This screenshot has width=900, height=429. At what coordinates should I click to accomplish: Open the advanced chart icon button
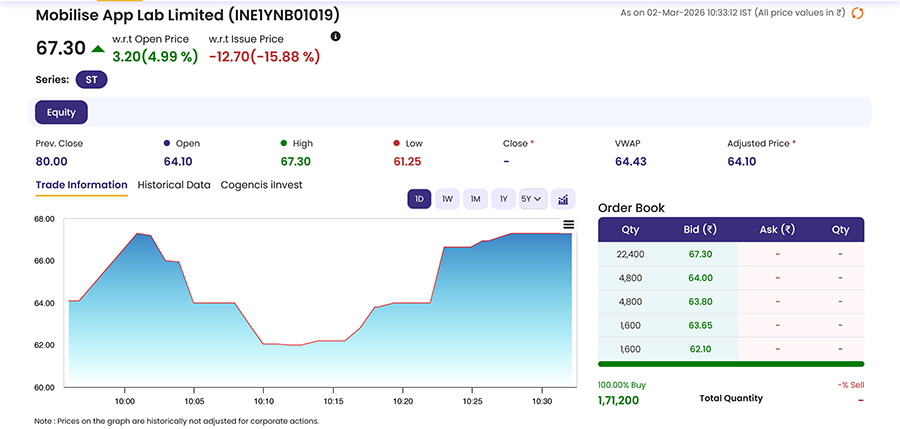point(563,199)
